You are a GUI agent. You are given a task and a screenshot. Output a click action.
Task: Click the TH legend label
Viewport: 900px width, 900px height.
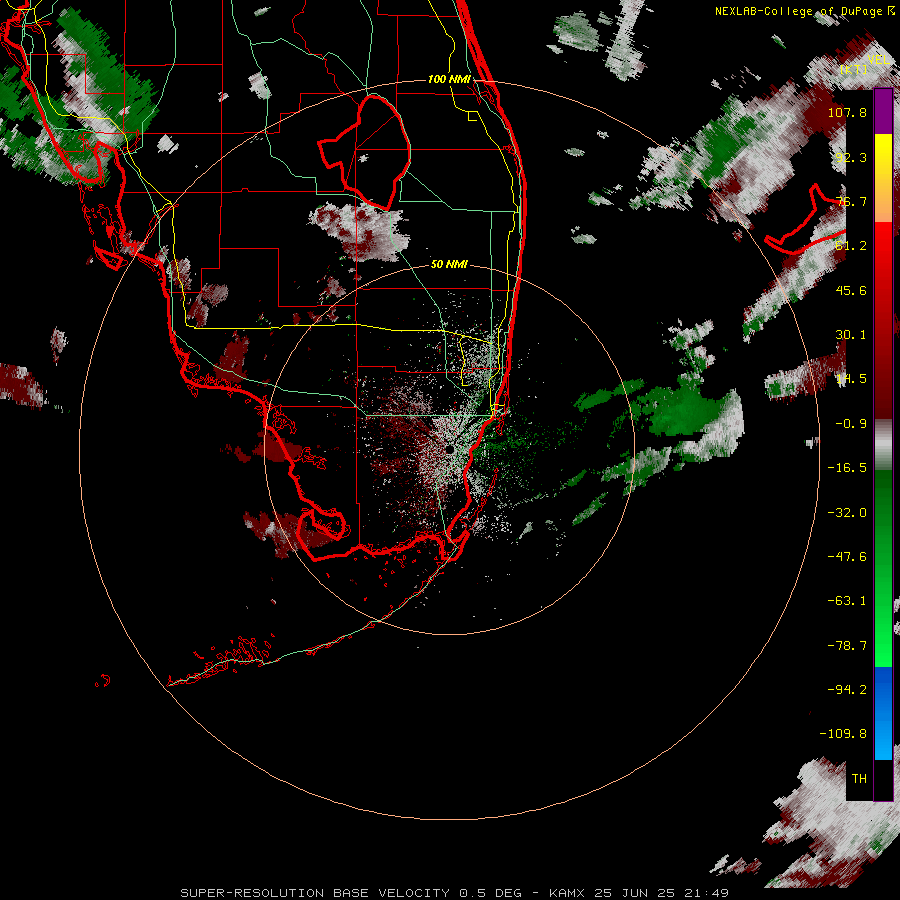859,779
